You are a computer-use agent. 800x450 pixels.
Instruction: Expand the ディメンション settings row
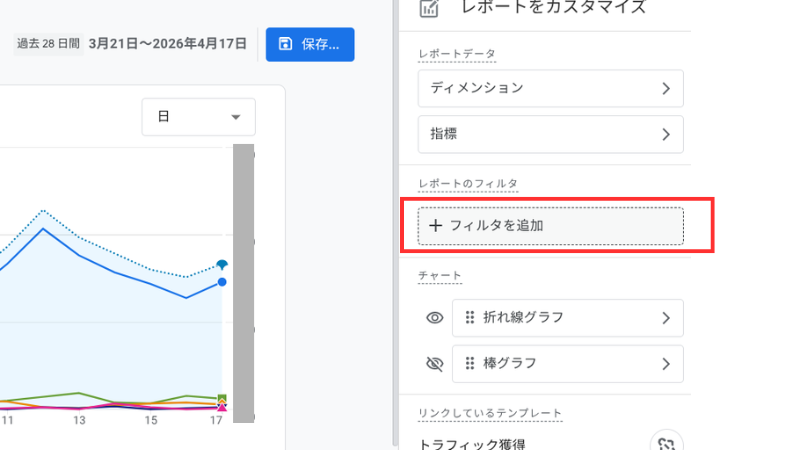[x=550, y=88]
